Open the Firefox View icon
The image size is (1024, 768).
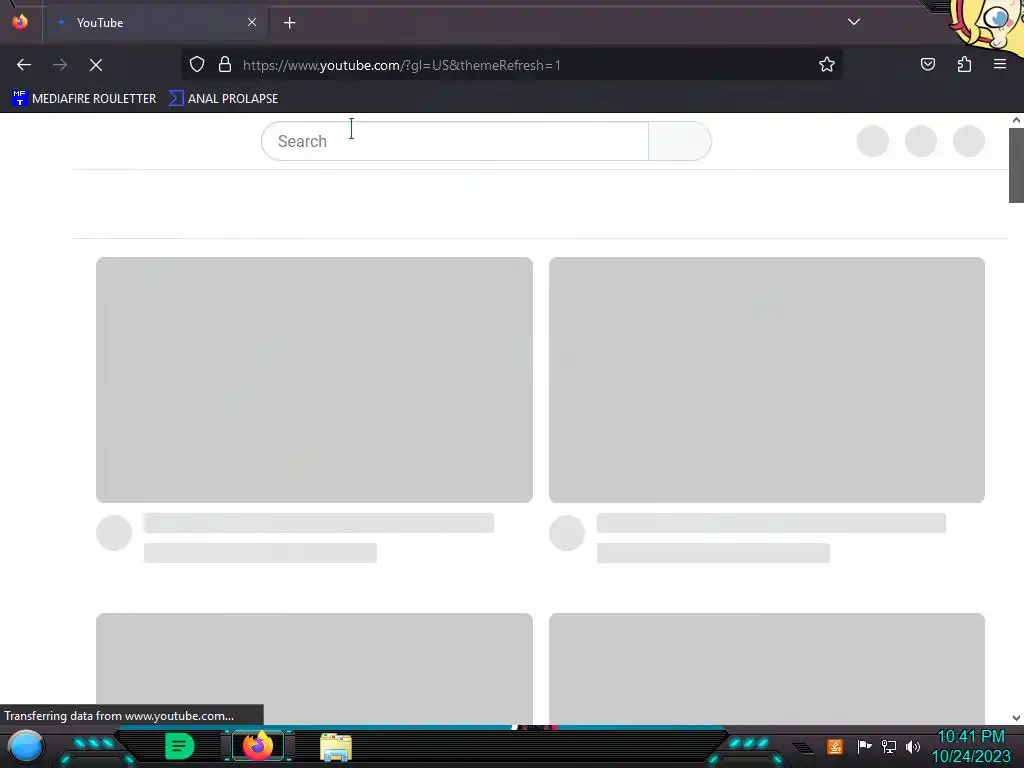(20, 22)
